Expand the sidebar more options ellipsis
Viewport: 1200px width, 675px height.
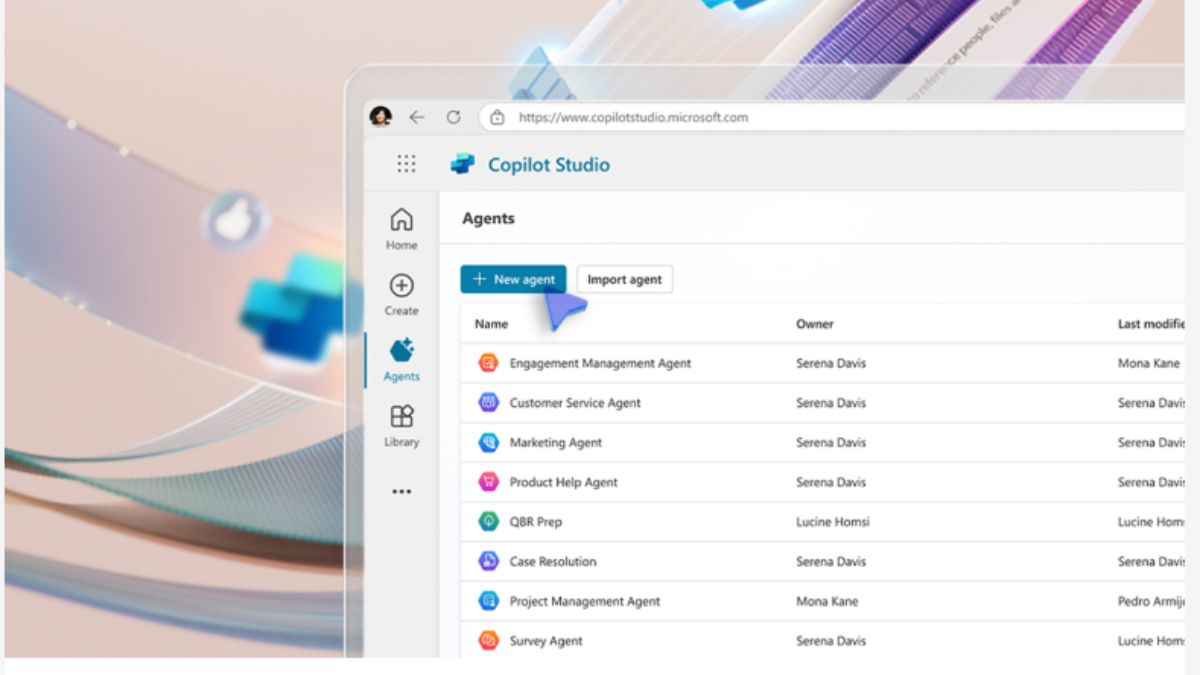point(401,491)
